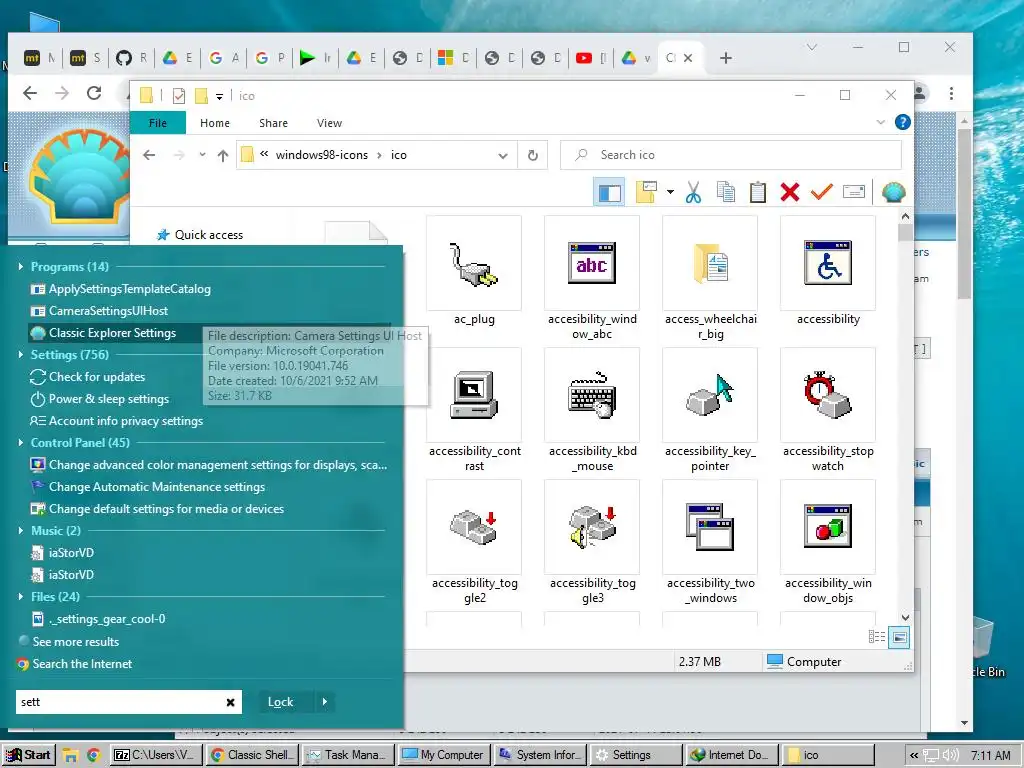1024x768 pixels.
Task: Click the Explorer back arrow
Action: [150, 155]
